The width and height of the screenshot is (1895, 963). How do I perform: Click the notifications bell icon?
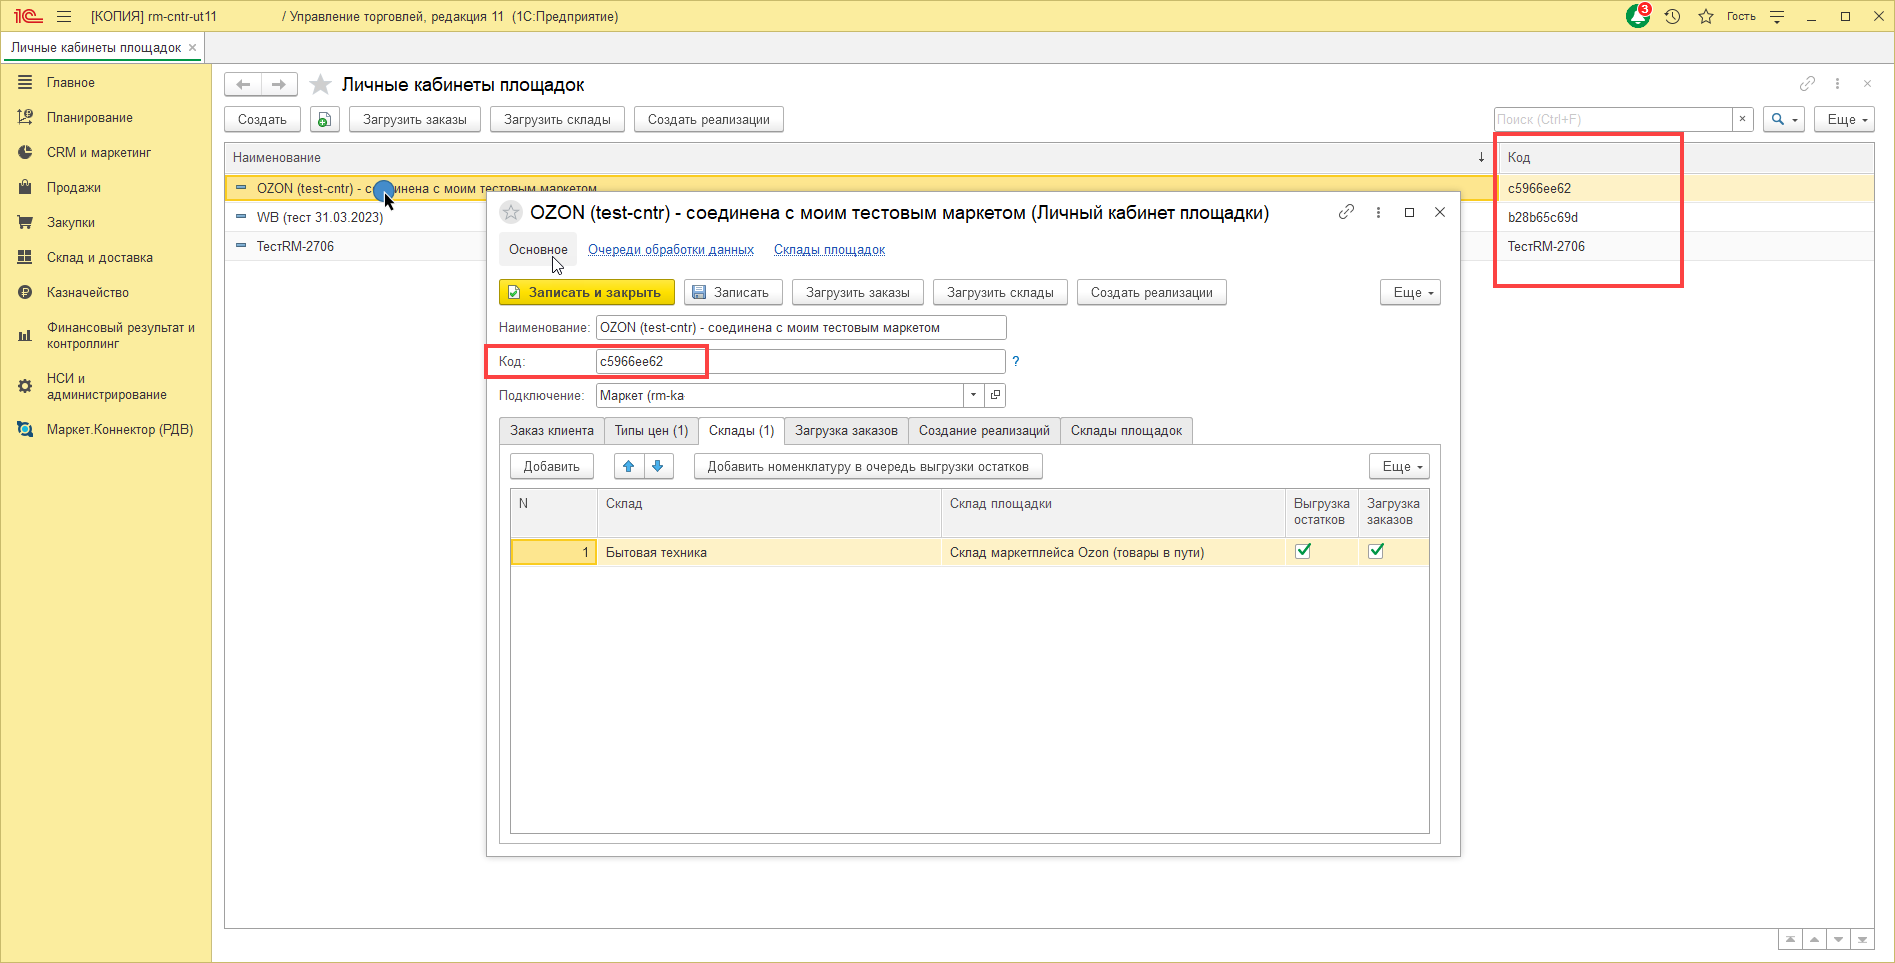[x=1637, y=17]
